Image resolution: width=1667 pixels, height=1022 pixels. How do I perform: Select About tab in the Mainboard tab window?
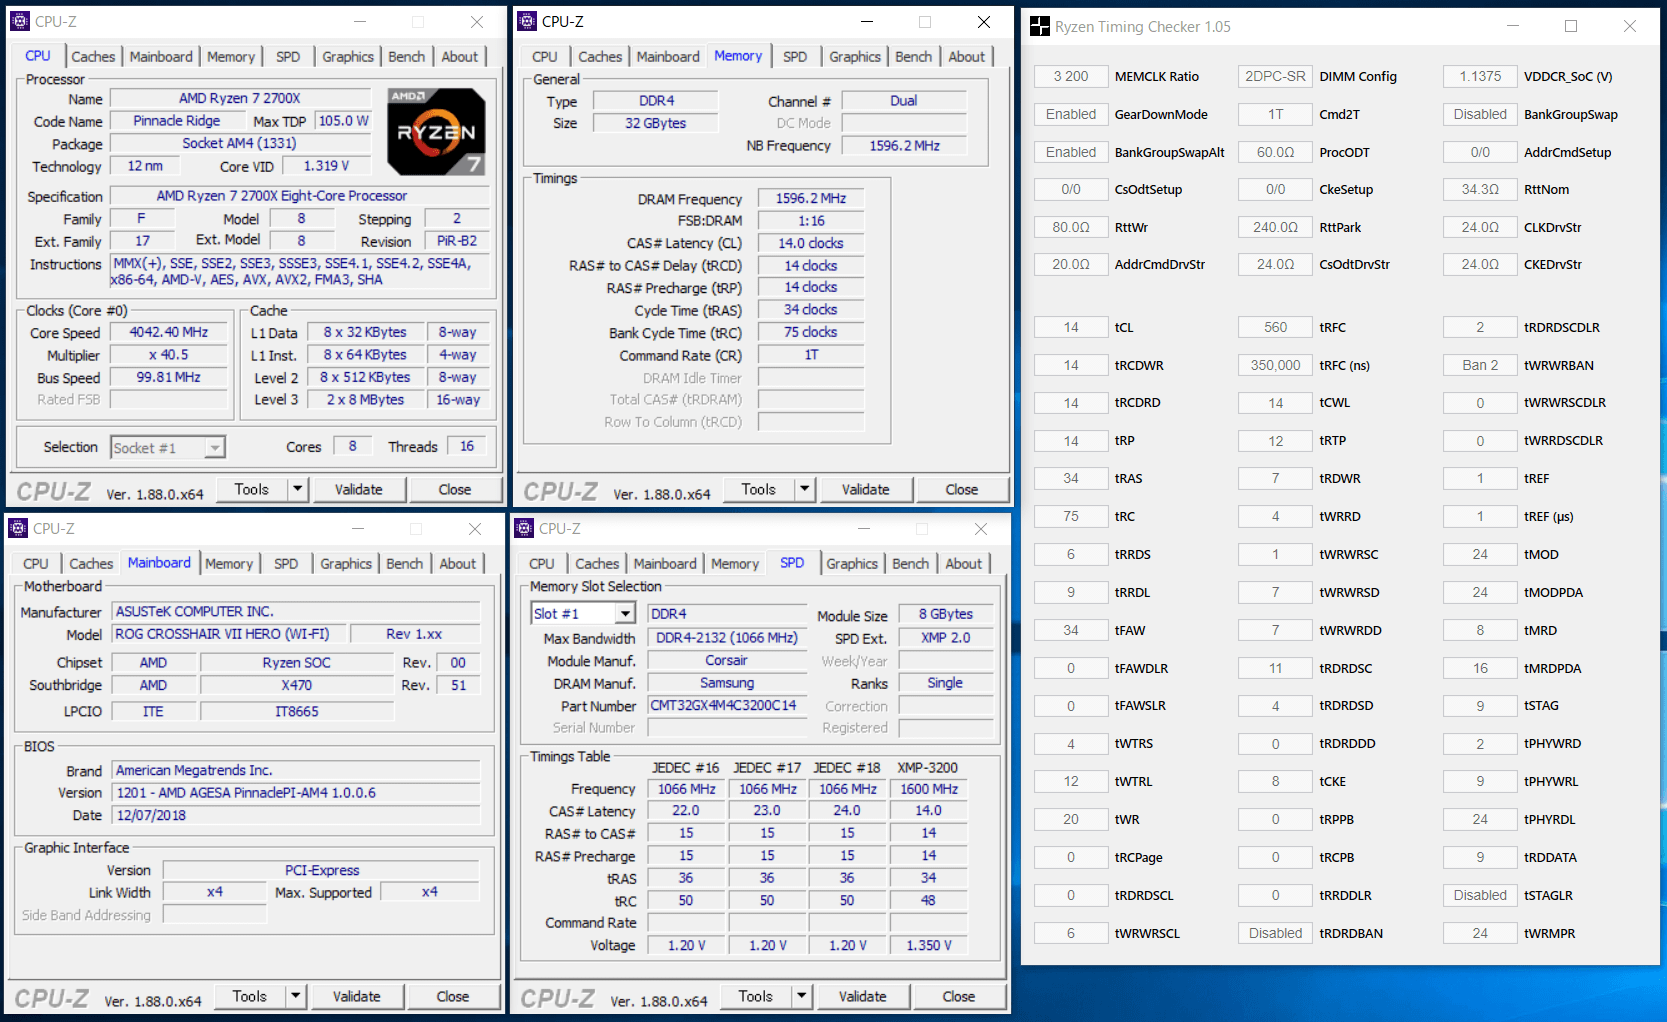tap(458, 564)
